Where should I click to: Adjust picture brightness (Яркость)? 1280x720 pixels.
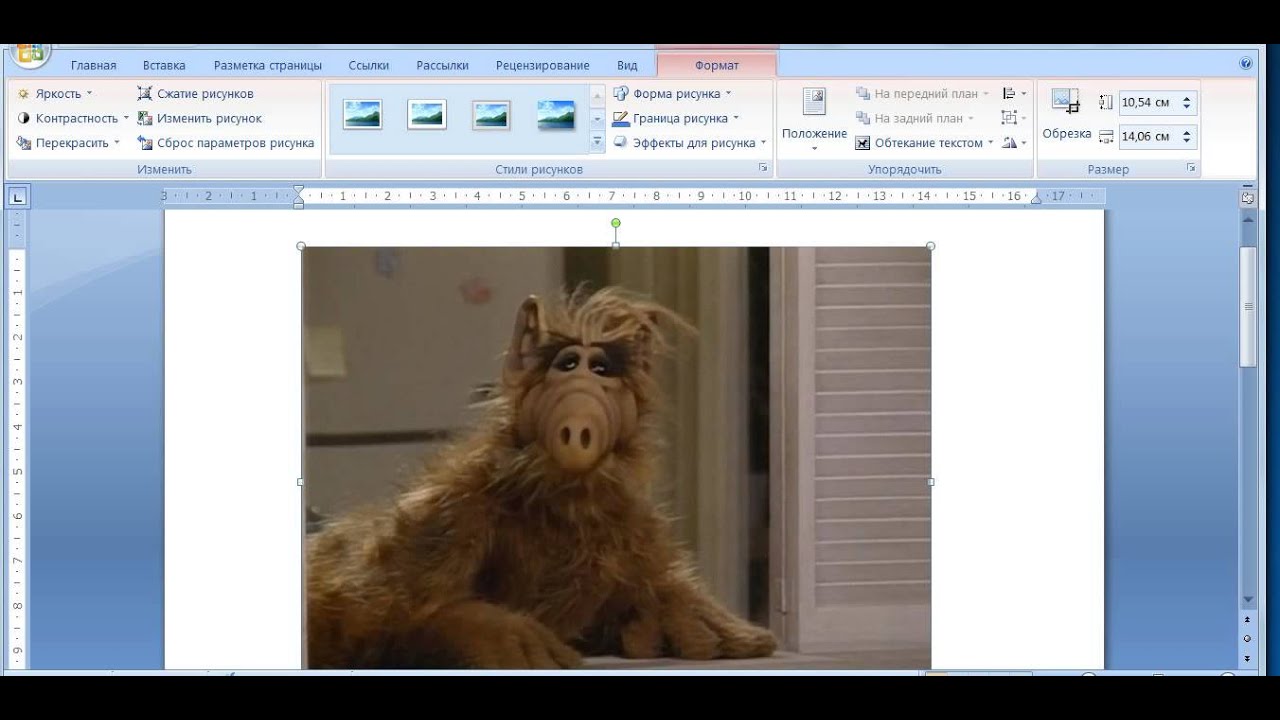tap(55, 93)
